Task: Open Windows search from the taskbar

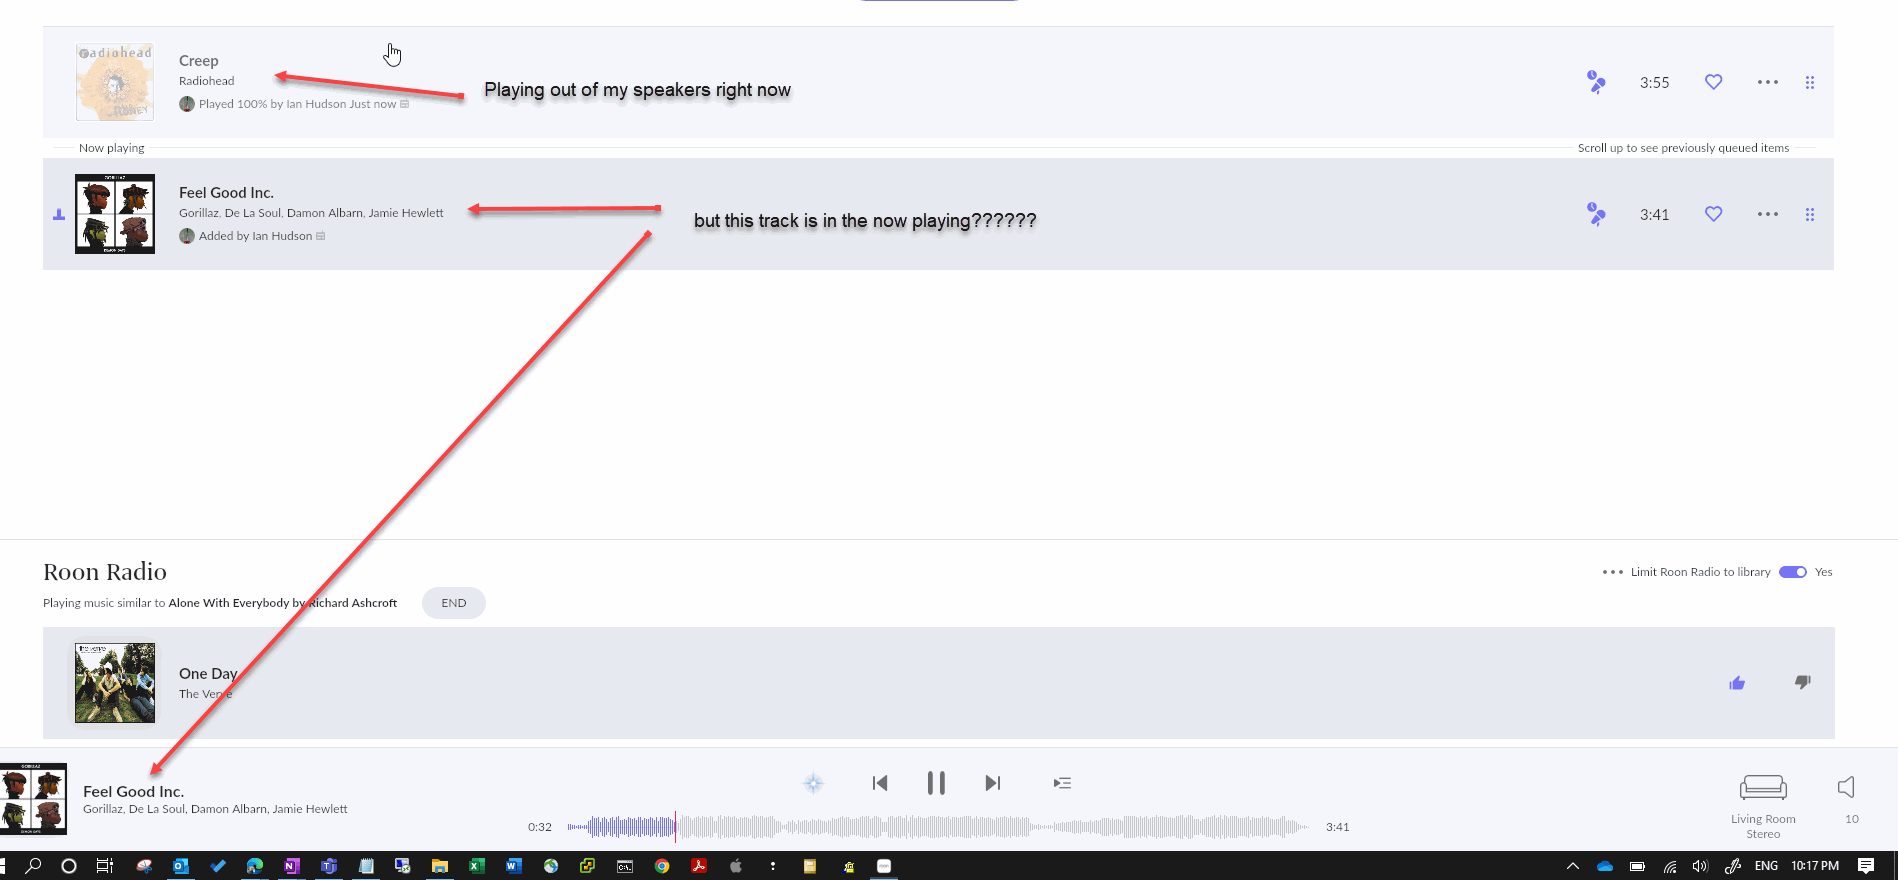Action: pos(33,866)
